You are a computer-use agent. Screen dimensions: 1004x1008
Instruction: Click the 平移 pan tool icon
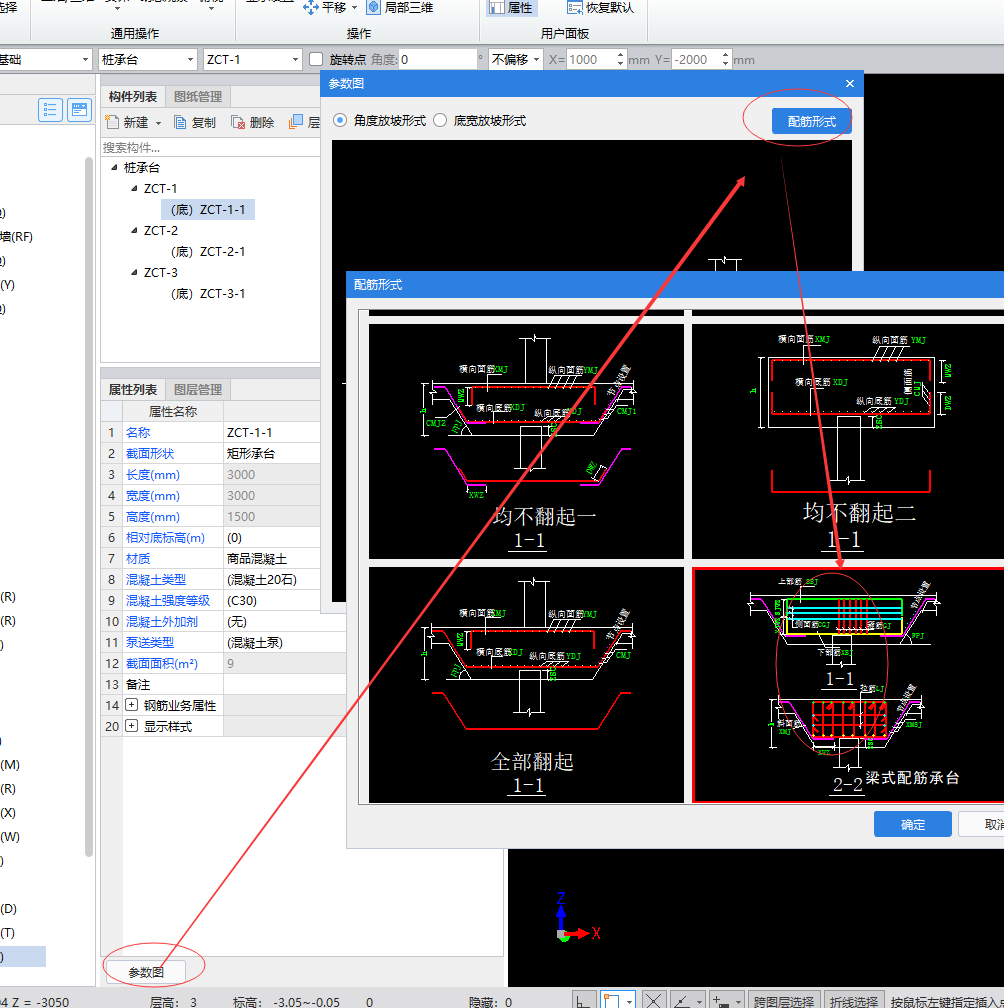310,8
